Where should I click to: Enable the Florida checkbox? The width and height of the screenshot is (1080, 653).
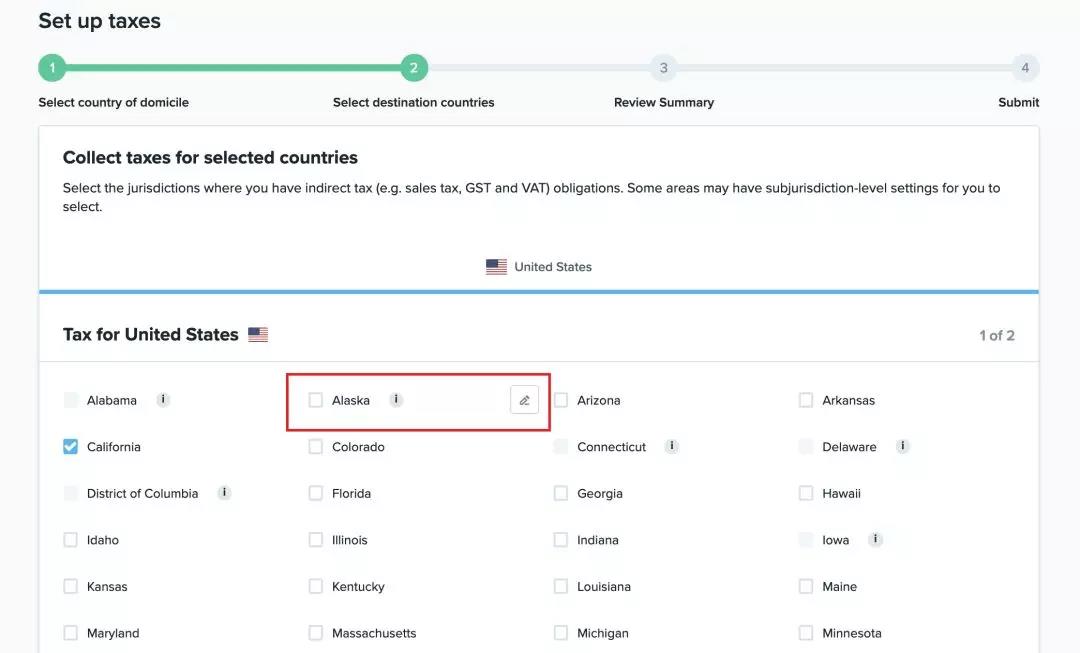(x=316, y=493)
